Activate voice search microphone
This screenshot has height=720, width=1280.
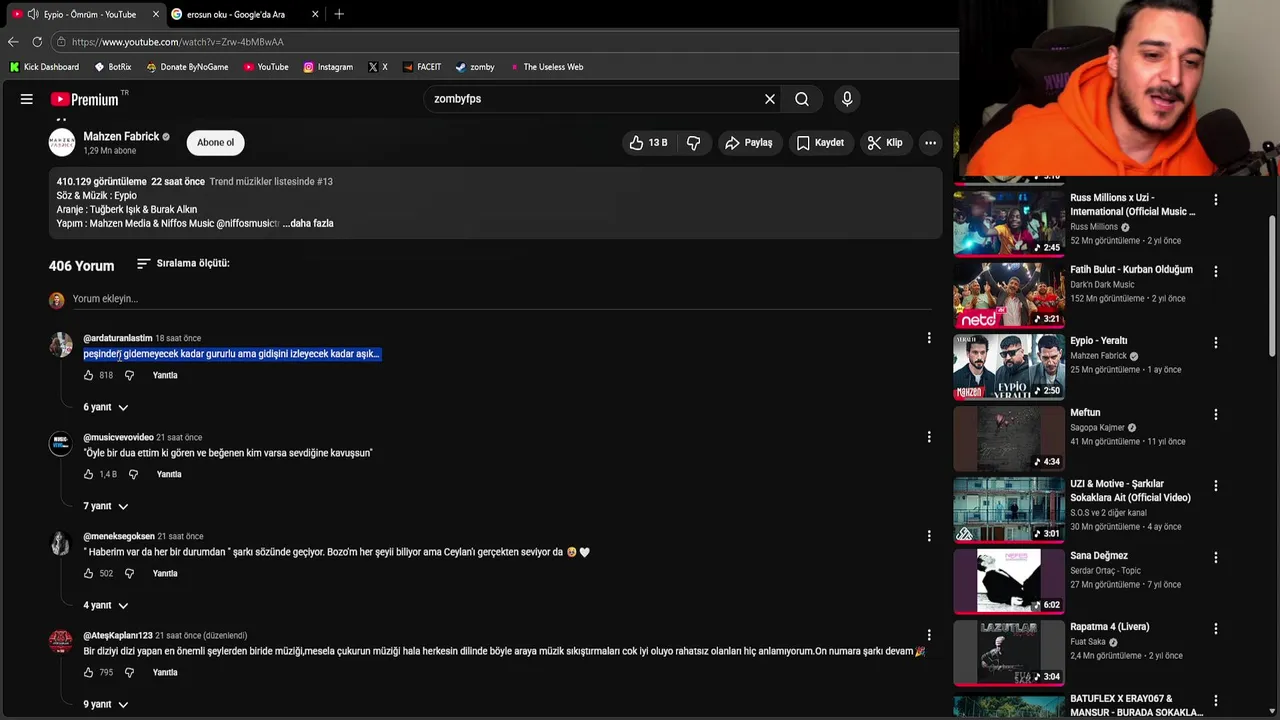pos(847,99)
